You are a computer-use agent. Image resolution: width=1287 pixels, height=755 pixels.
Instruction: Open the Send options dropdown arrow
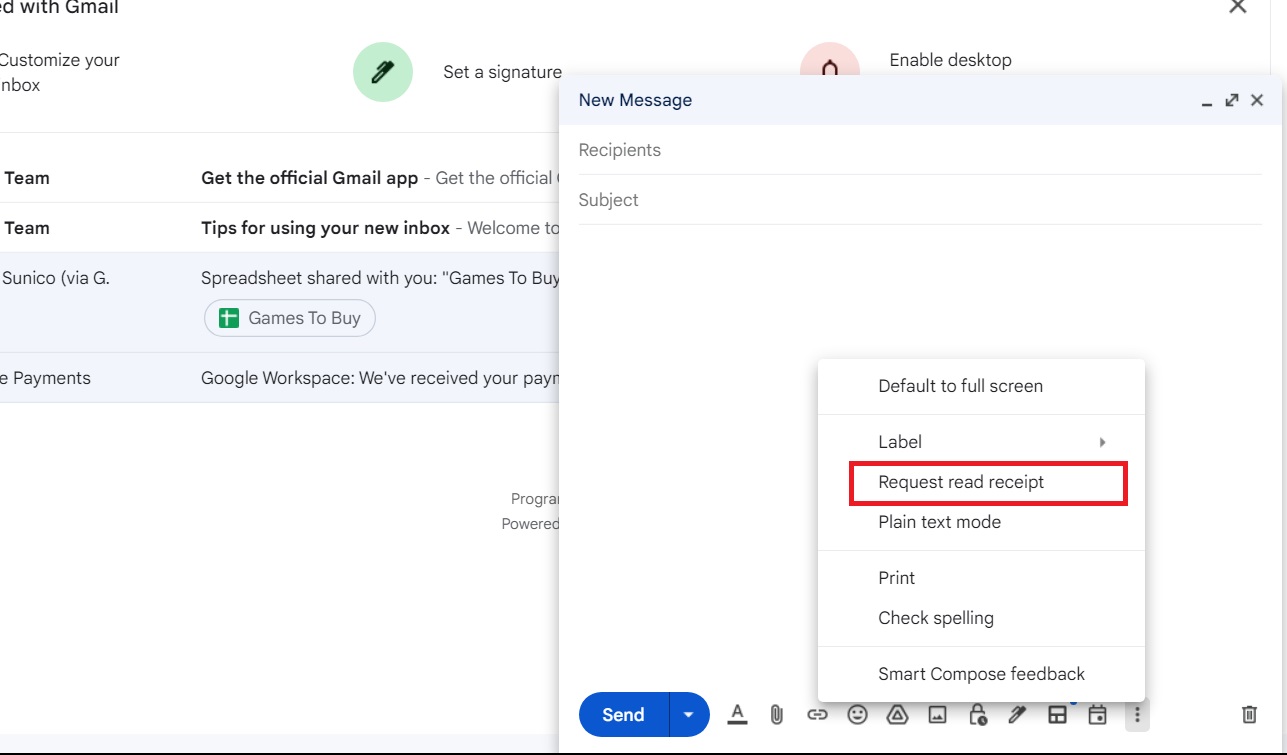pos(688,714)
